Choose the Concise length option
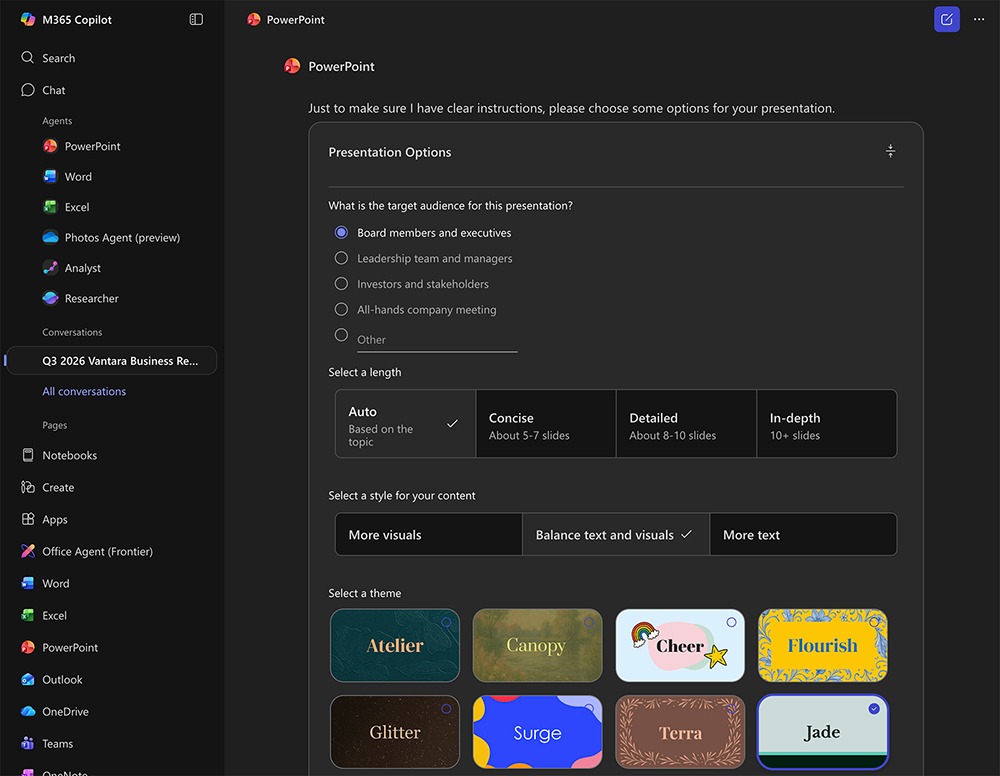This screenshot has height=776, width=1000. (545, 424)
